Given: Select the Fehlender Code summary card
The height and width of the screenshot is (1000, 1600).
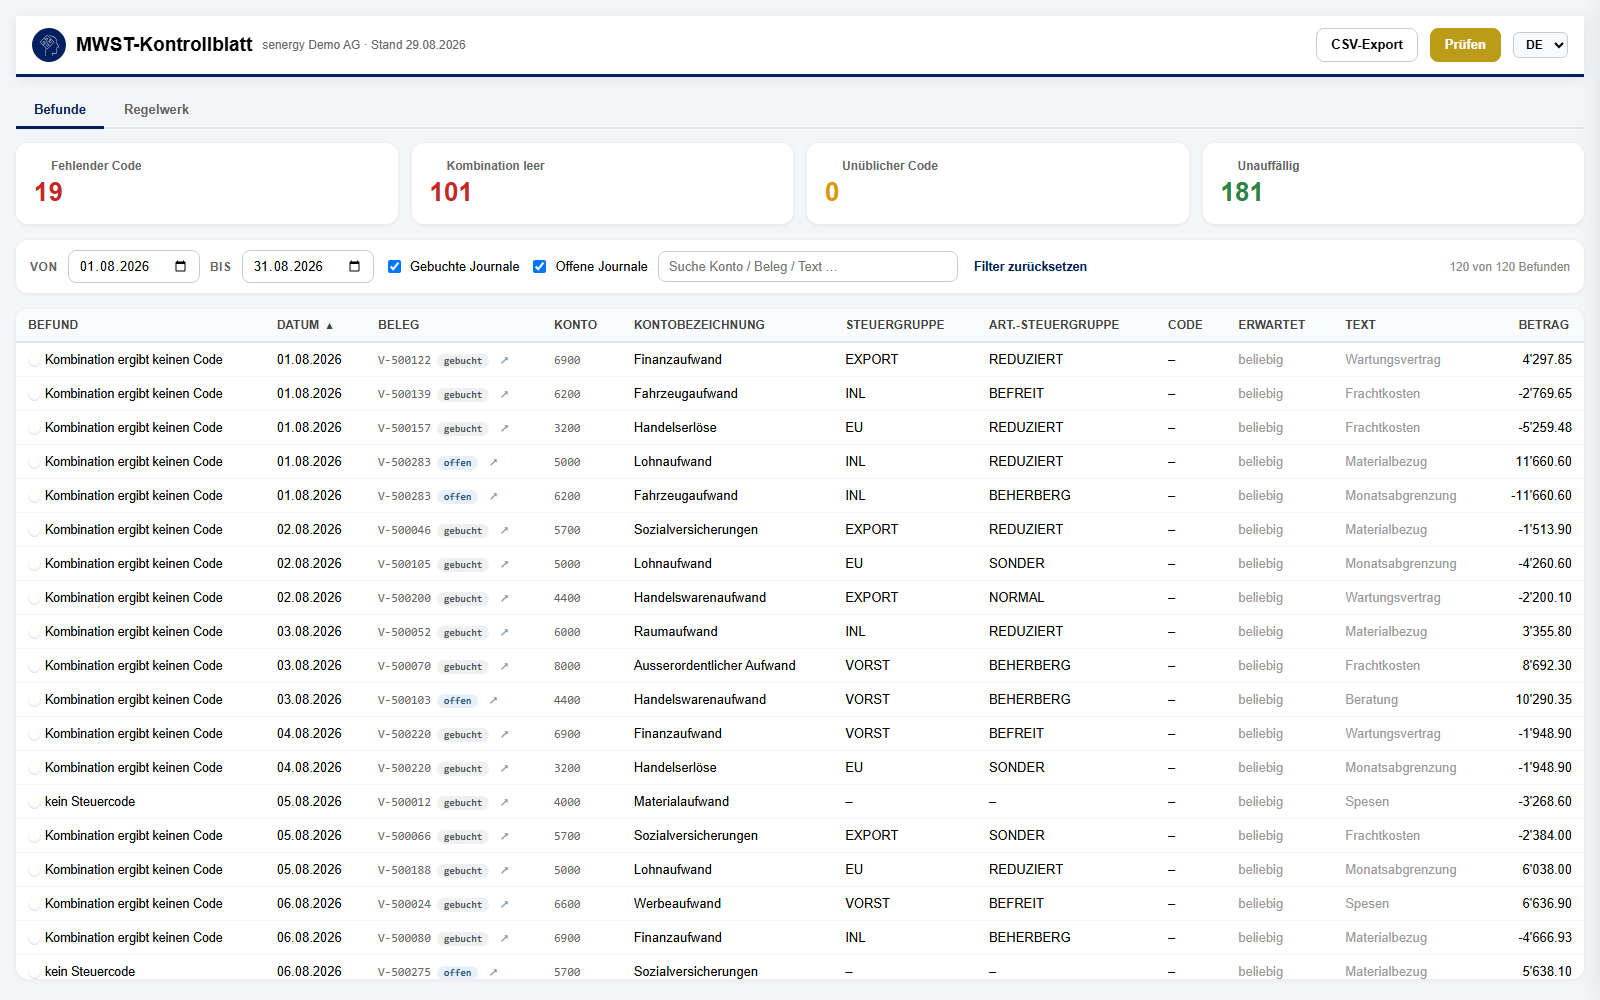Looking at the screenshot, I should [207, 184].
